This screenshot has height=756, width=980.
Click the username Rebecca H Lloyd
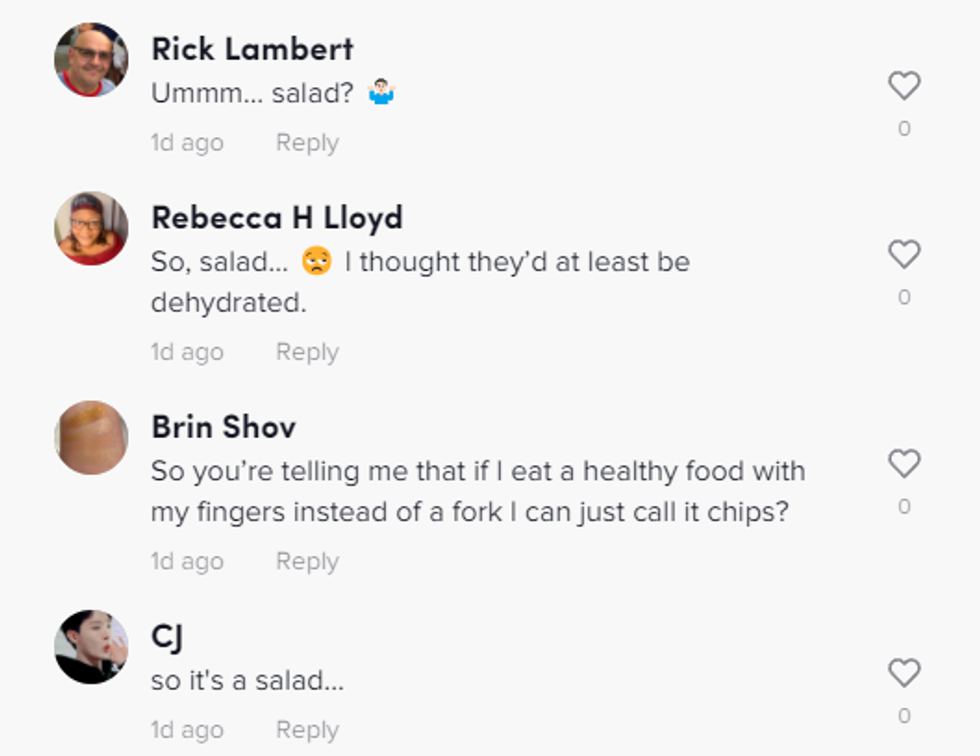277,218
